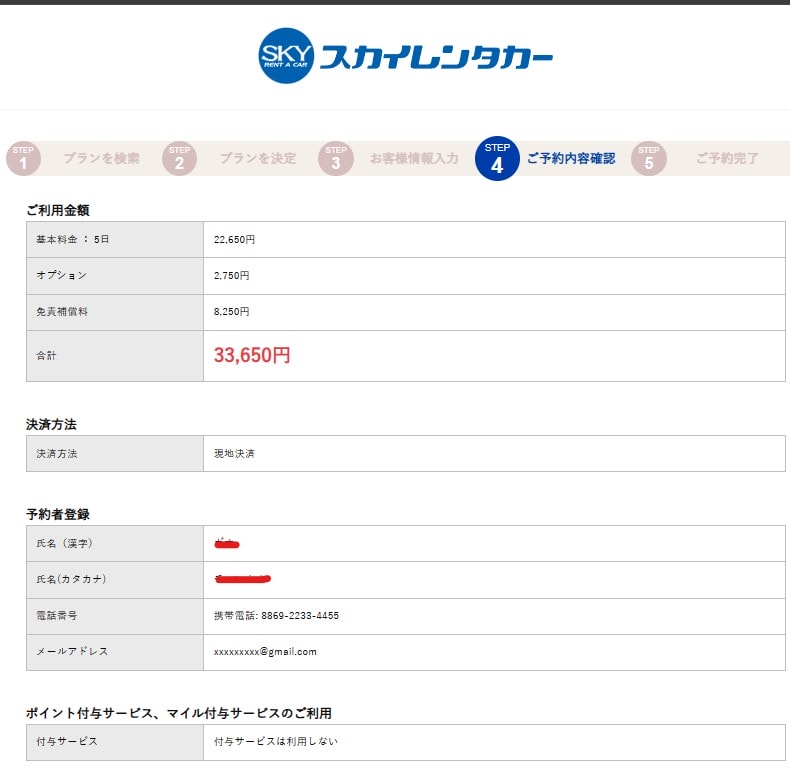
Task: Click the STEP 2 circle icon
Action: click(179, 158)
